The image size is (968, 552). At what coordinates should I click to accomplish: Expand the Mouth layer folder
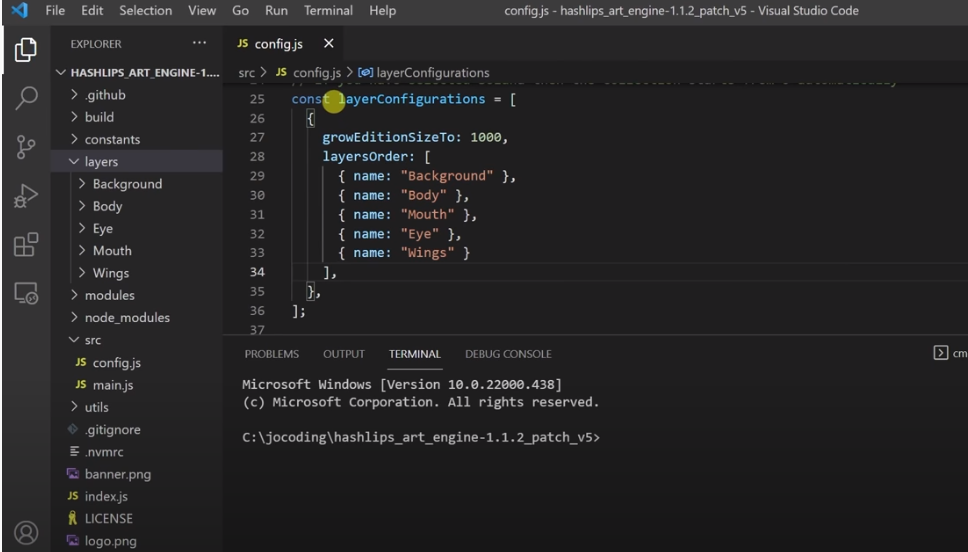[137, 250]
